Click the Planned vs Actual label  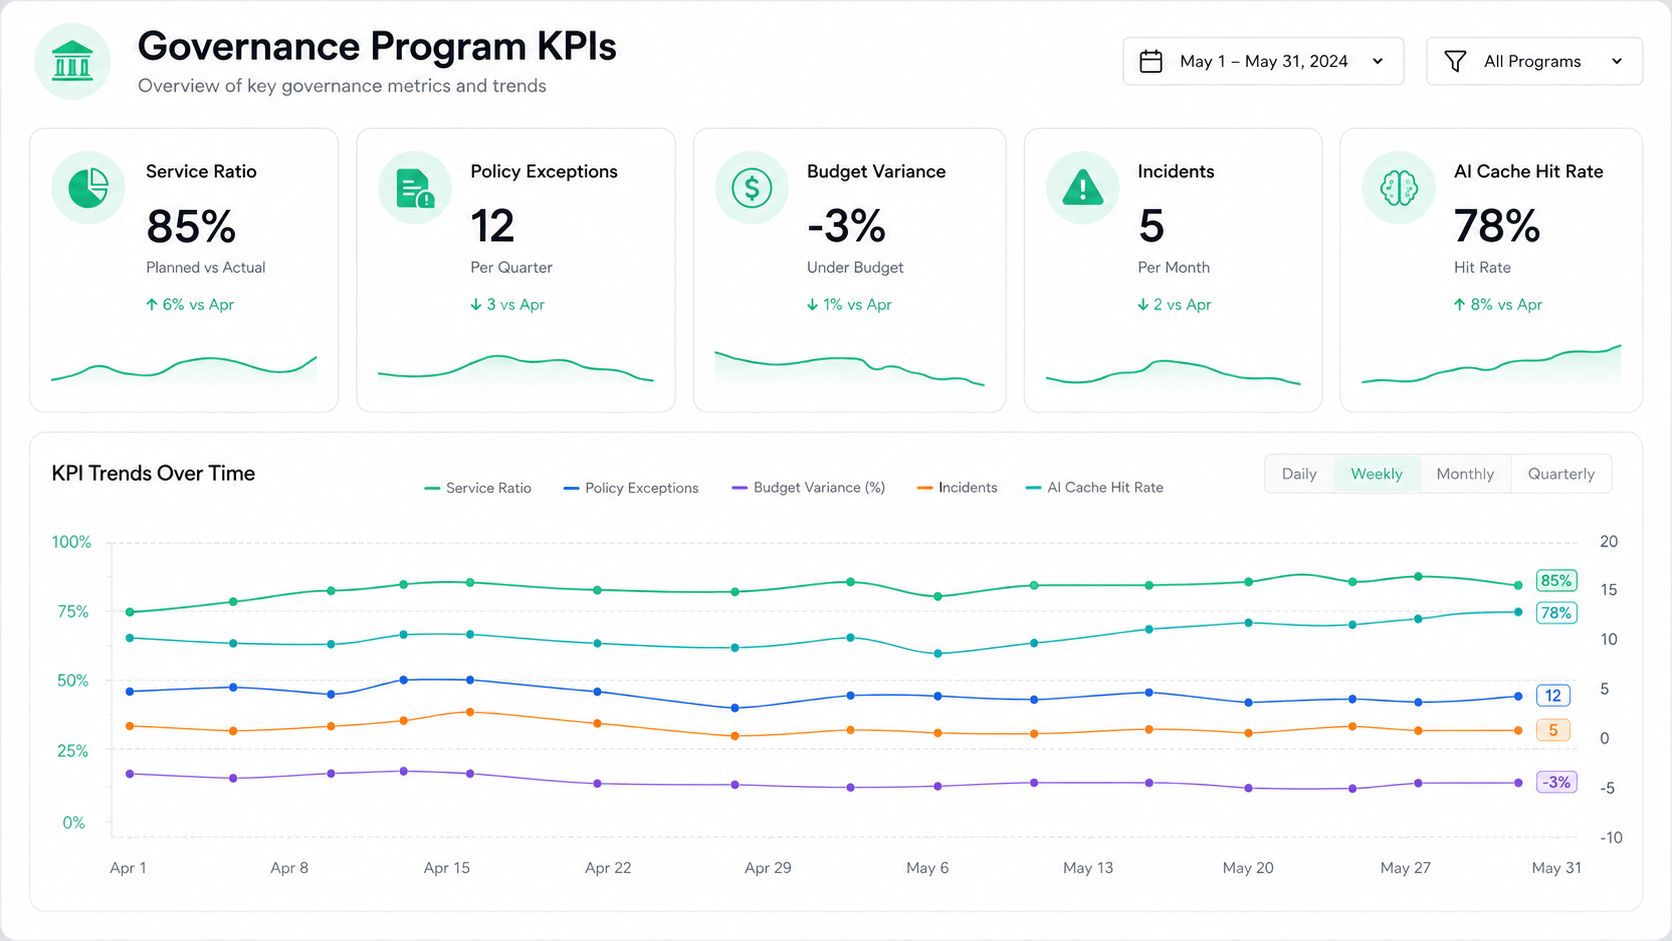(206, 268)
